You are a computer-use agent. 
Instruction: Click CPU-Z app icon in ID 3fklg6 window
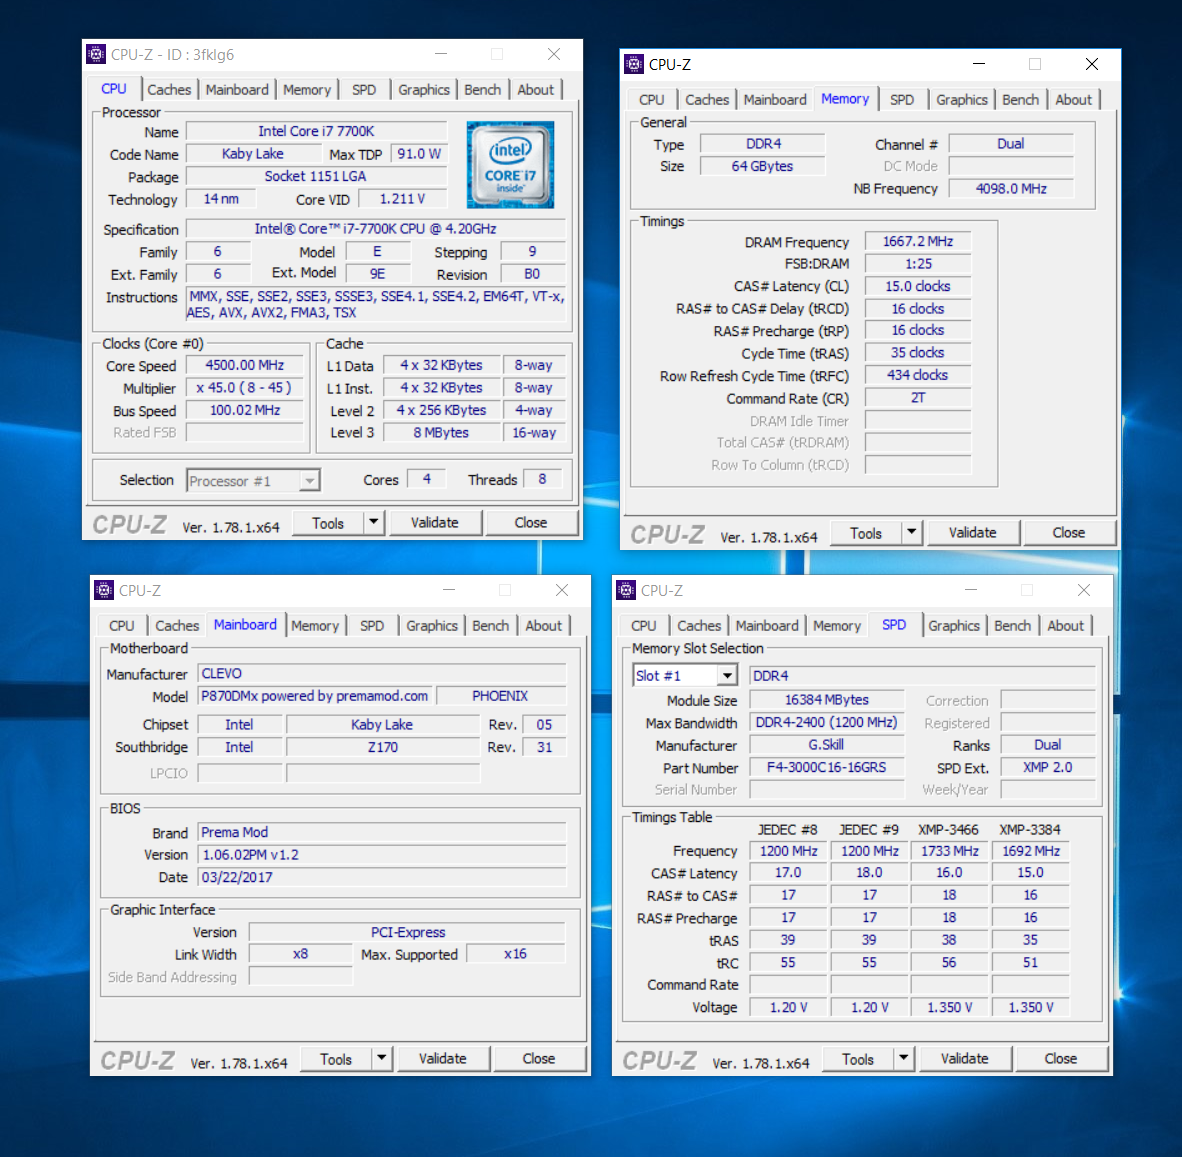pos(96,54)
